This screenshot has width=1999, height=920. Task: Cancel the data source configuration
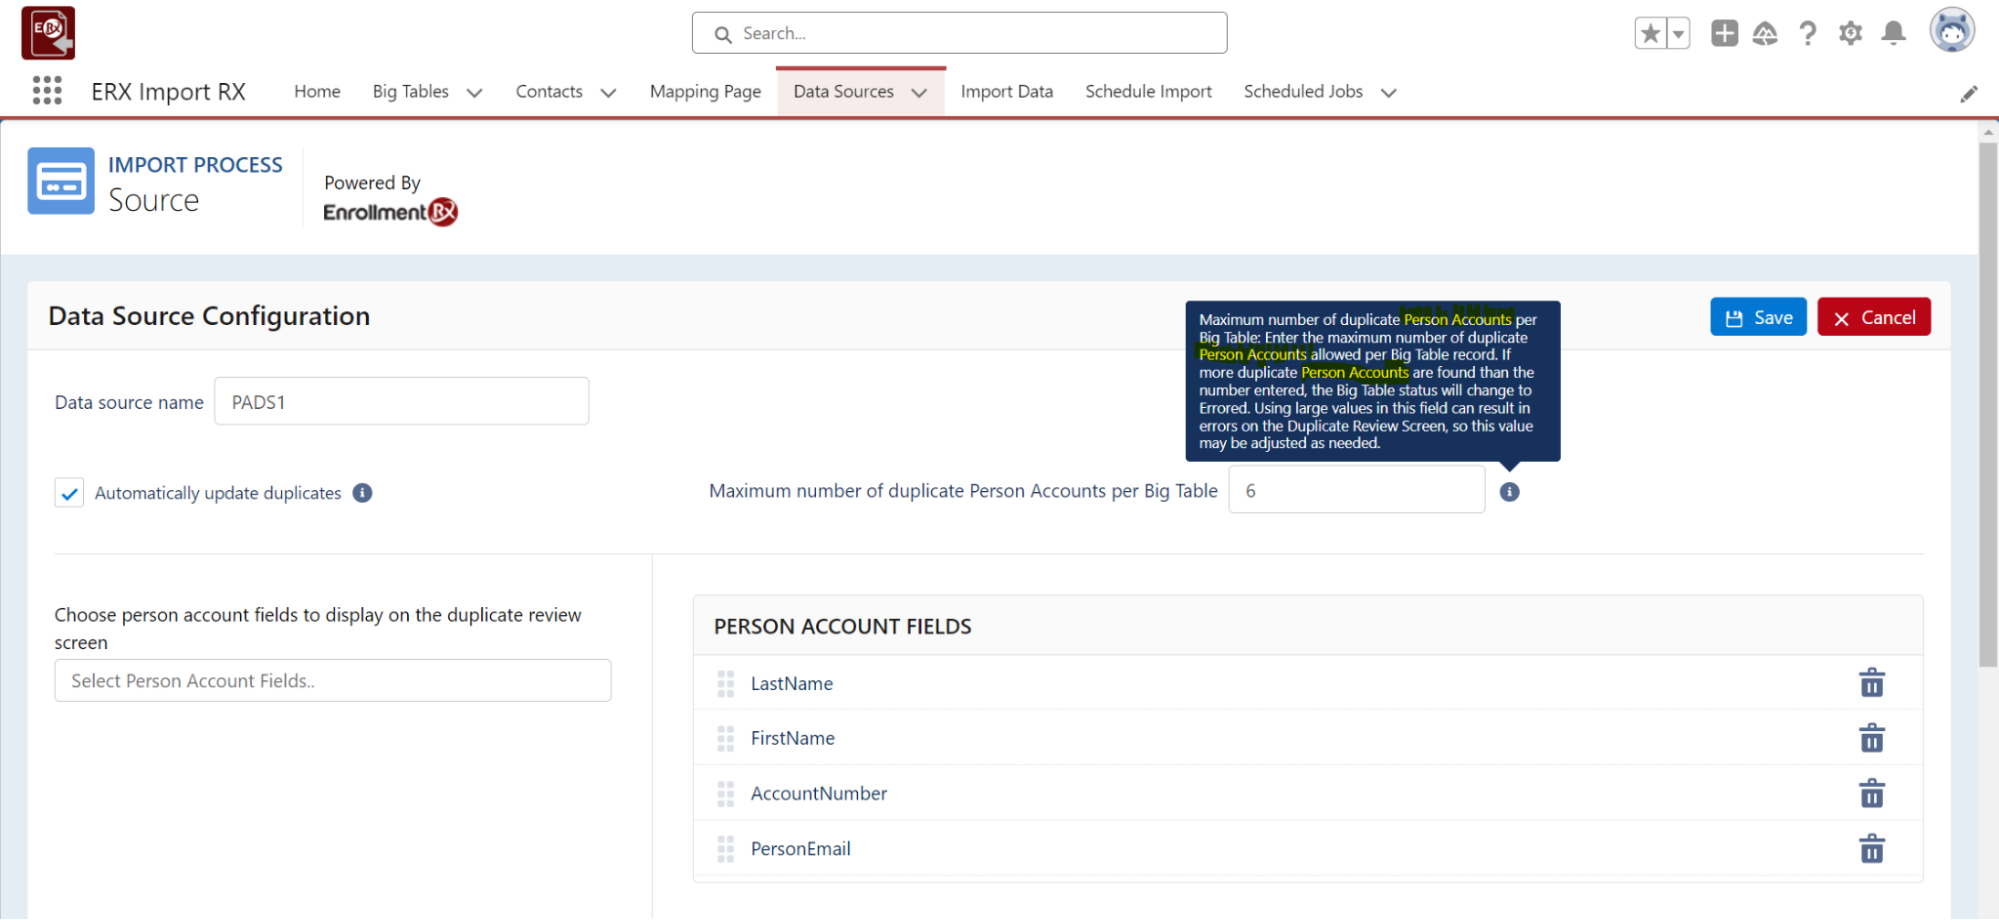[x=1873, y=317]
